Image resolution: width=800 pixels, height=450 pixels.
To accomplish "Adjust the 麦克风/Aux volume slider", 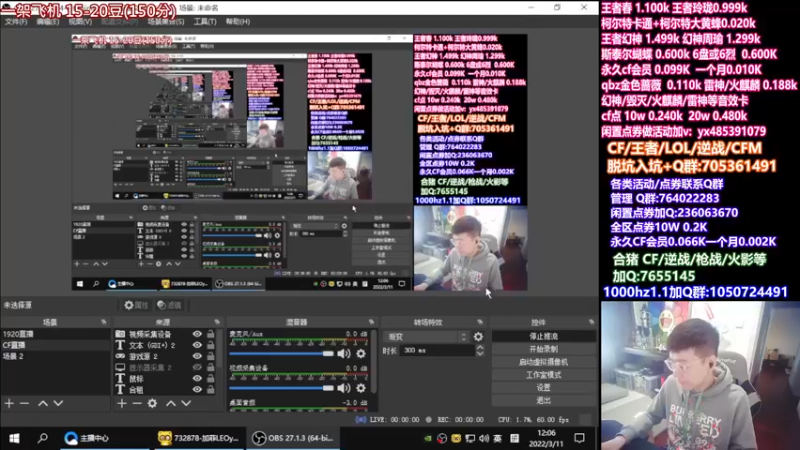I will tap(282, 354).
